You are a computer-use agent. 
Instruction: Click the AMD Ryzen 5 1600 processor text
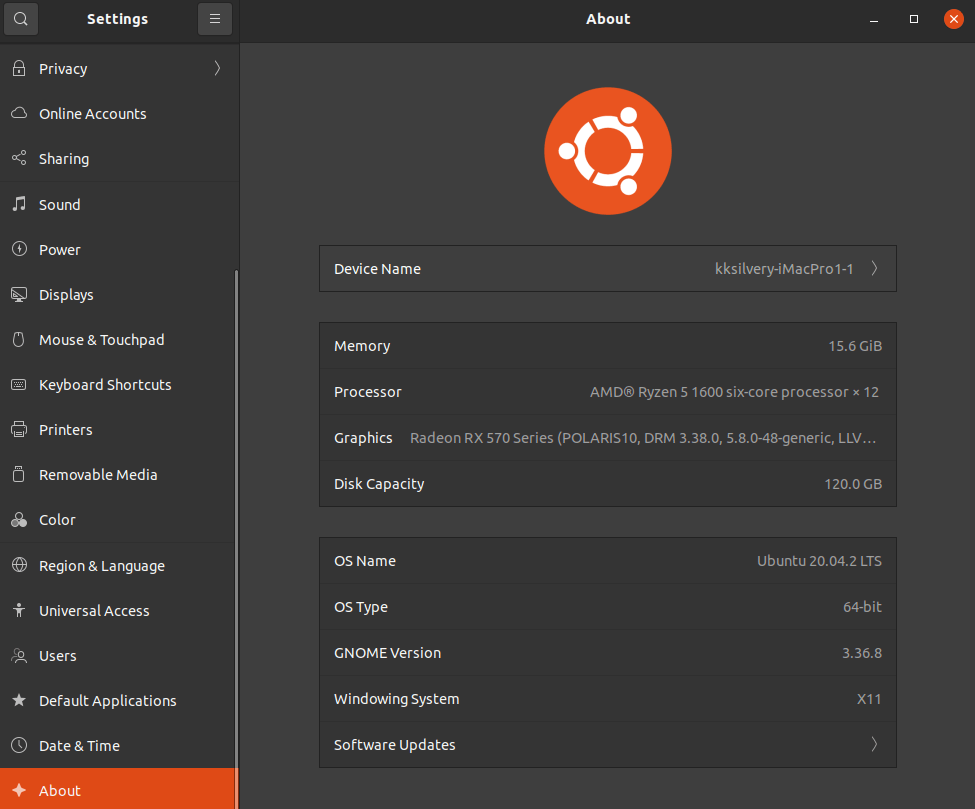(x=734, y=392)
